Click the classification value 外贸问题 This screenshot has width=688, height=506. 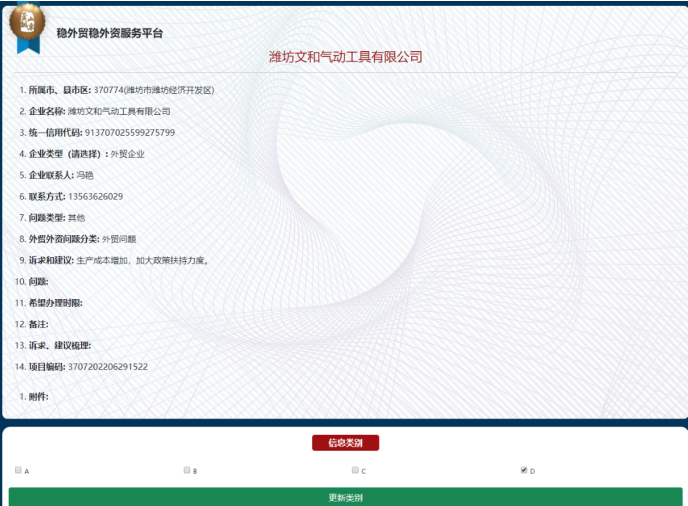(x=119, y=239)
